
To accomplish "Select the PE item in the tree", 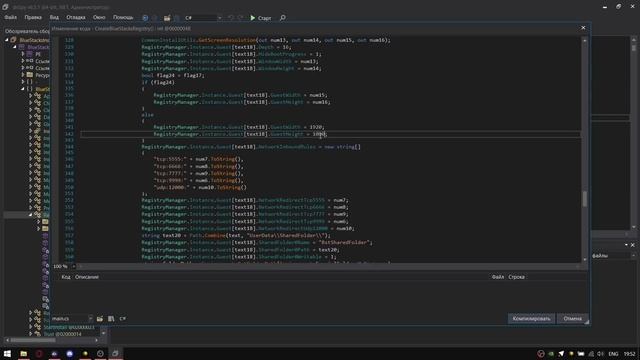I will (x=38, y=54).
